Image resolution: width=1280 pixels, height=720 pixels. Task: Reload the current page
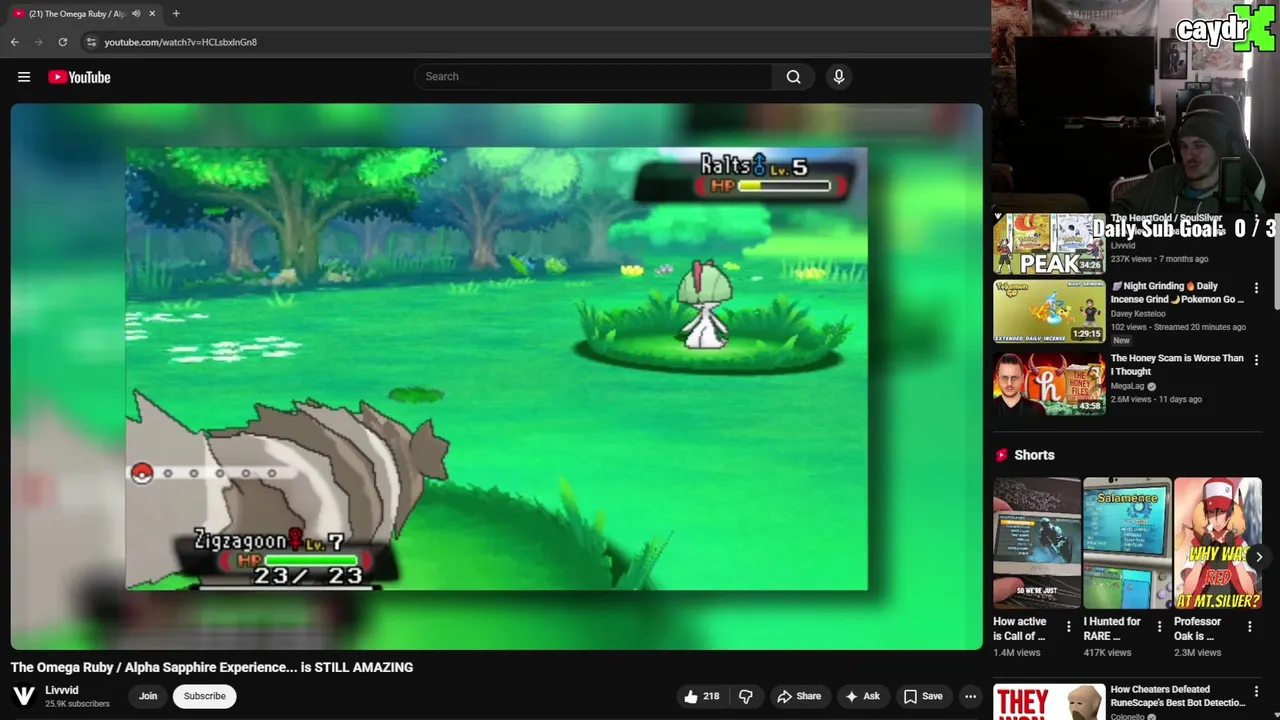tap(62, 42)
